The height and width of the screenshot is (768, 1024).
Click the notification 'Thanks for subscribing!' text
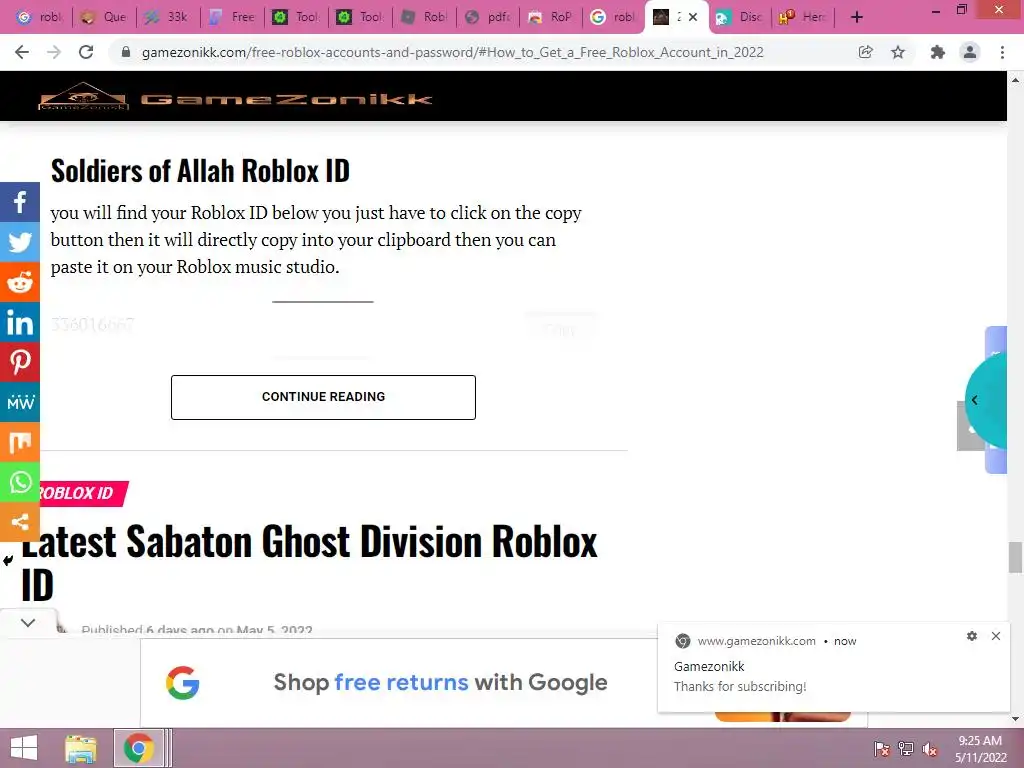tap(740, 687)
